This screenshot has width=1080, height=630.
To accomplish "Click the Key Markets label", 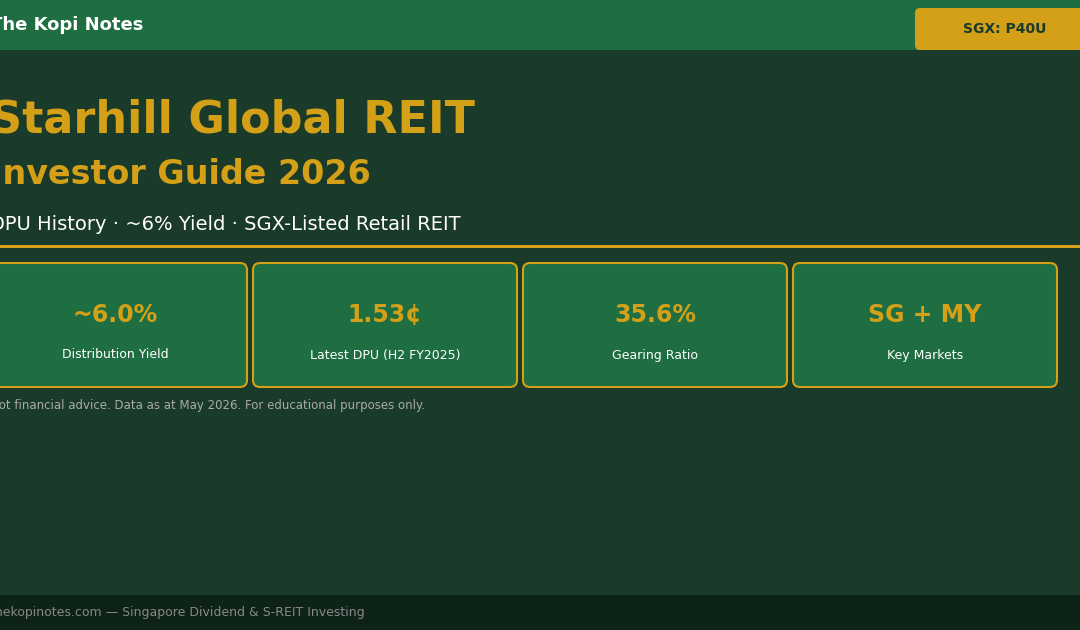I will point(924,355).
